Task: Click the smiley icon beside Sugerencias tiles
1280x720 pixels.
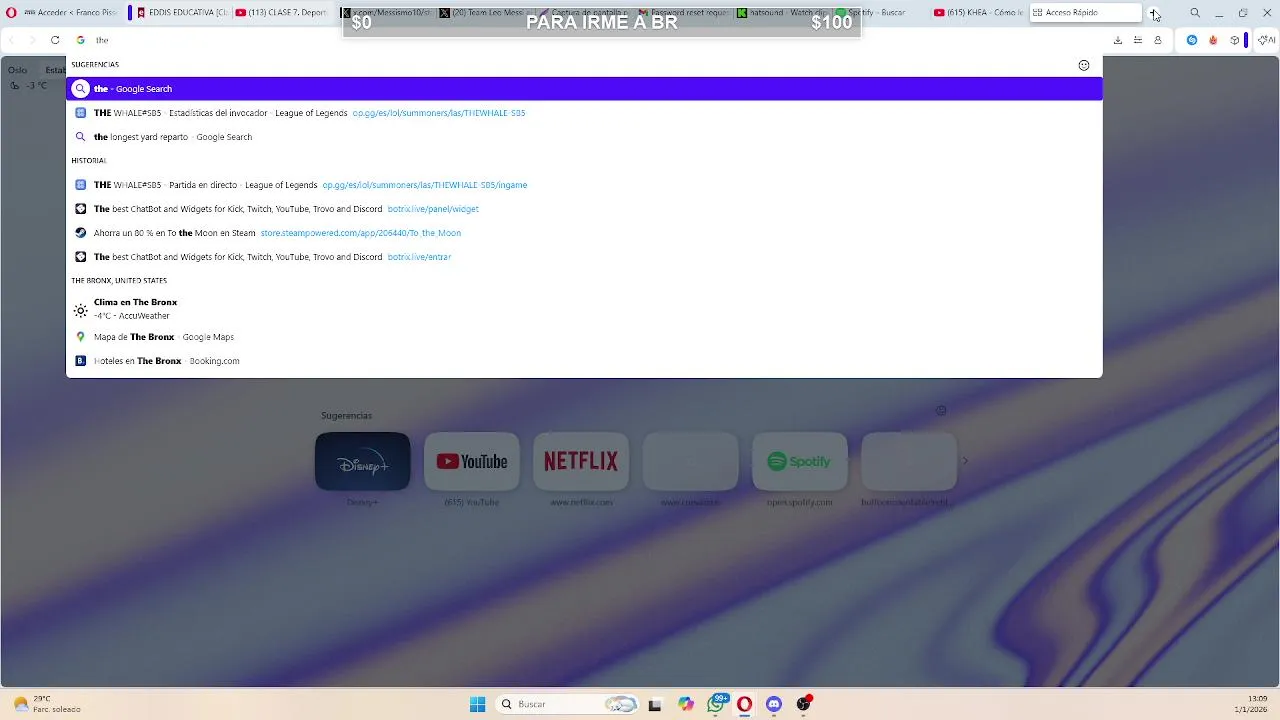Action: [x=941, y=411]
